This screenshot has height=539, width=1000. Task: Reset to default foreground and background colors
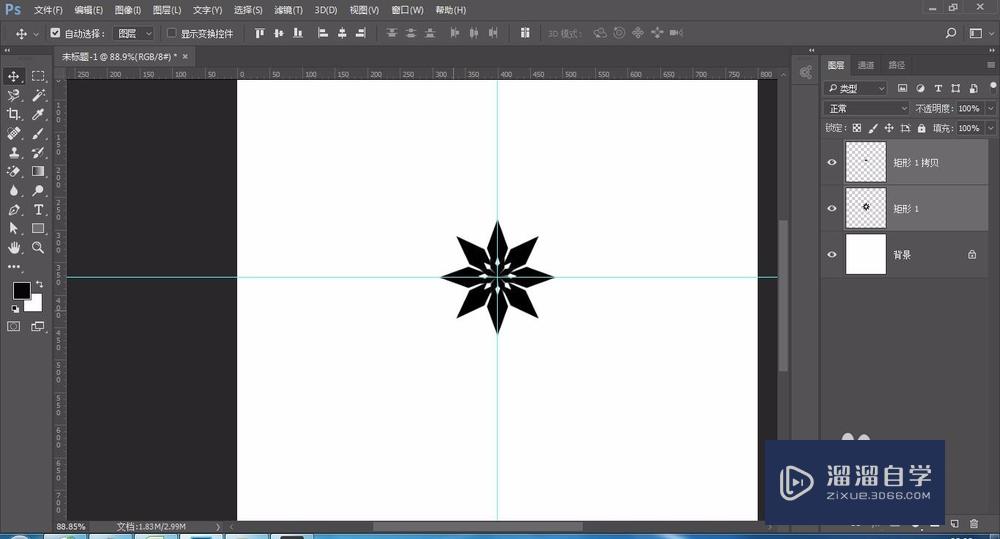15,309
